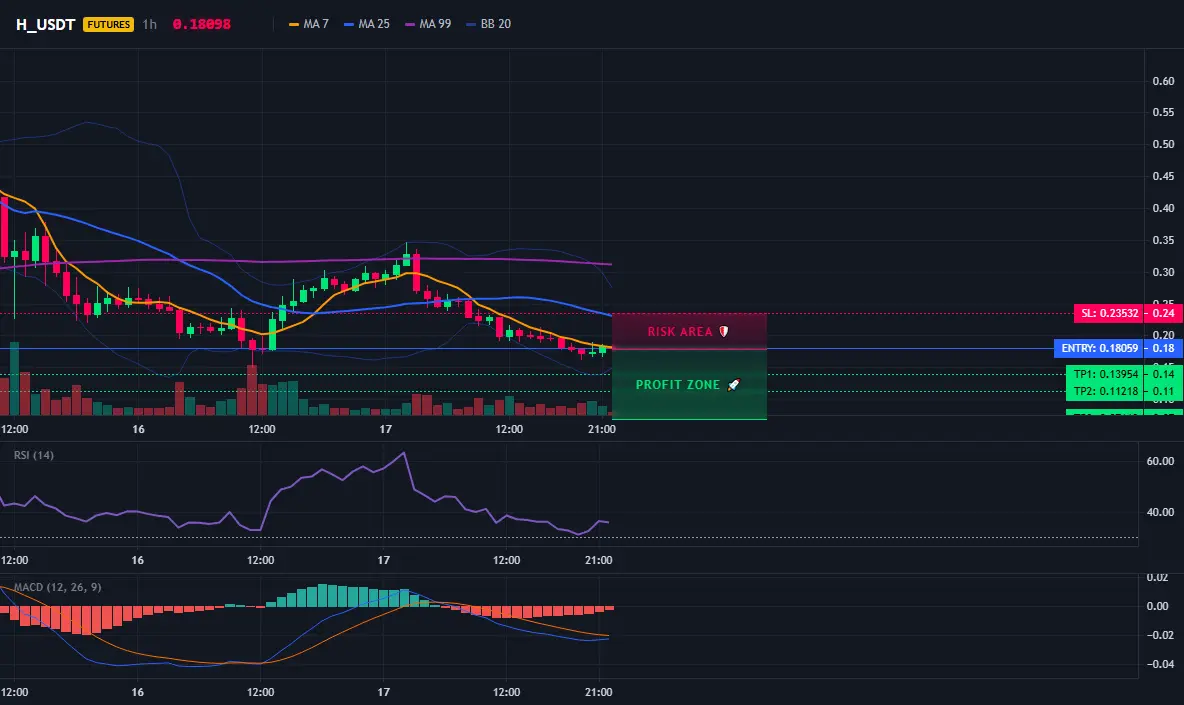Screen dimensions: 1184x705
Task: Toggle the MA 99 legend entry
Action: pyautogui.click(x=428, y=24)
